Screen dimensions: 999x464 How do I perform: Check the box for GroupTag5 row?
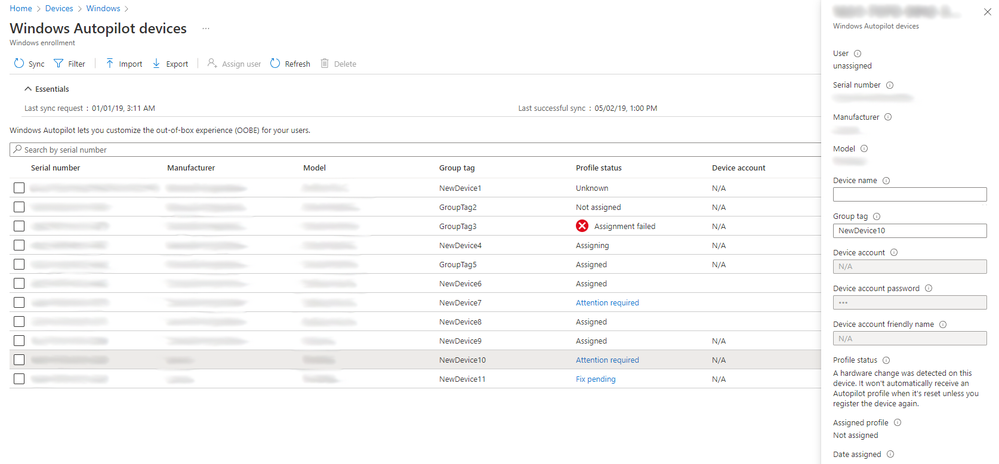coord(19,265)
